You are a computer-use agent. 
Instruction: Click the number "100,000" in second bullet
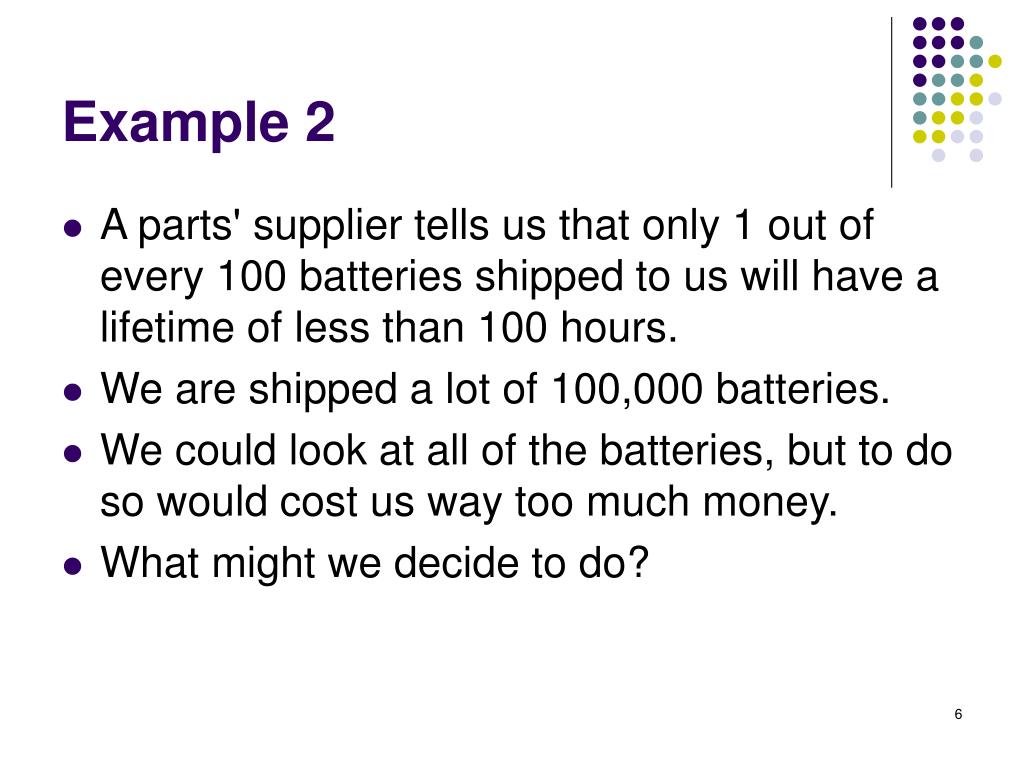627,390
